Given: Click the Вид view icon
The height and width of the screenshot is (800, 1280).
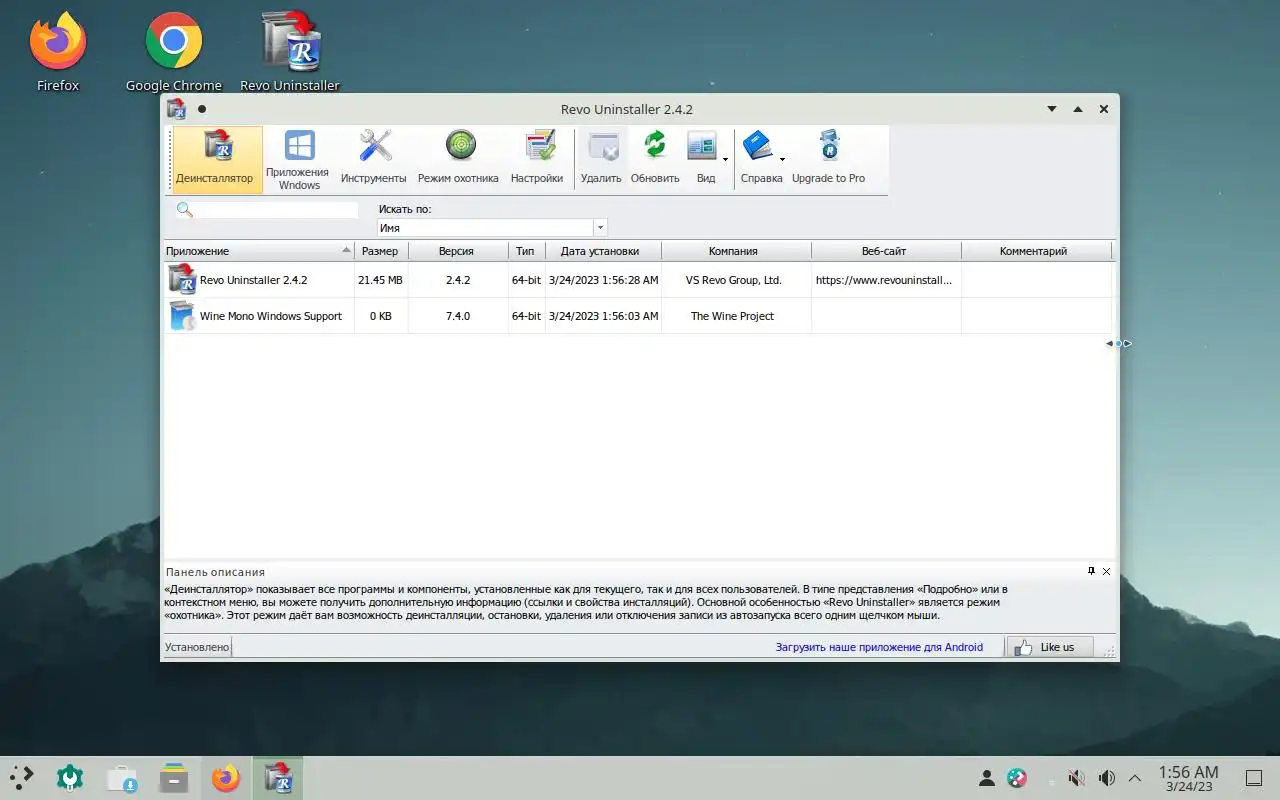Looking at the screenshot, I should [x=703, y=159].
